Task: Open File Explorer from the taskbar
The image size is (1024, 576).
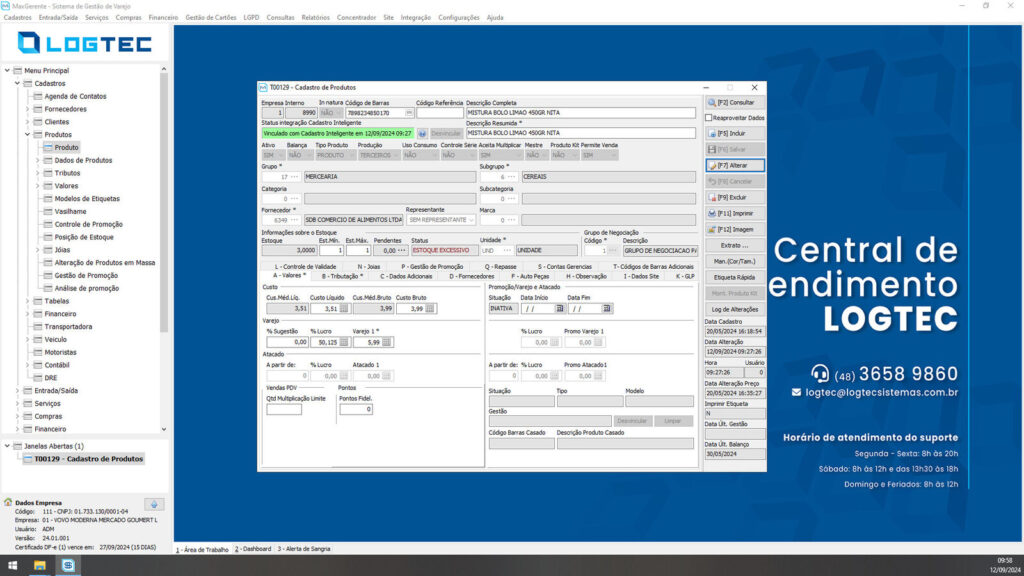Action: [40, 566]
